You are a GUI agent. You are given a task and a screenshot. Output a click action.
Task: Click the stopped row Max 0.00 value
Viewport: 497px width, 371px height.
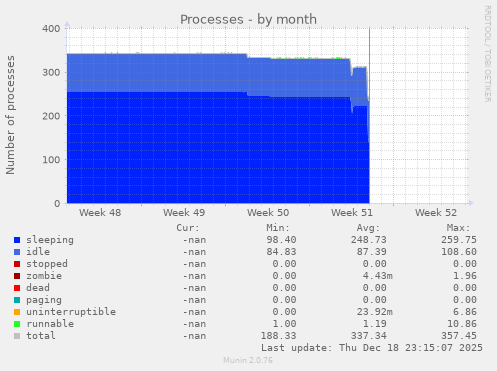click(465, 264)
